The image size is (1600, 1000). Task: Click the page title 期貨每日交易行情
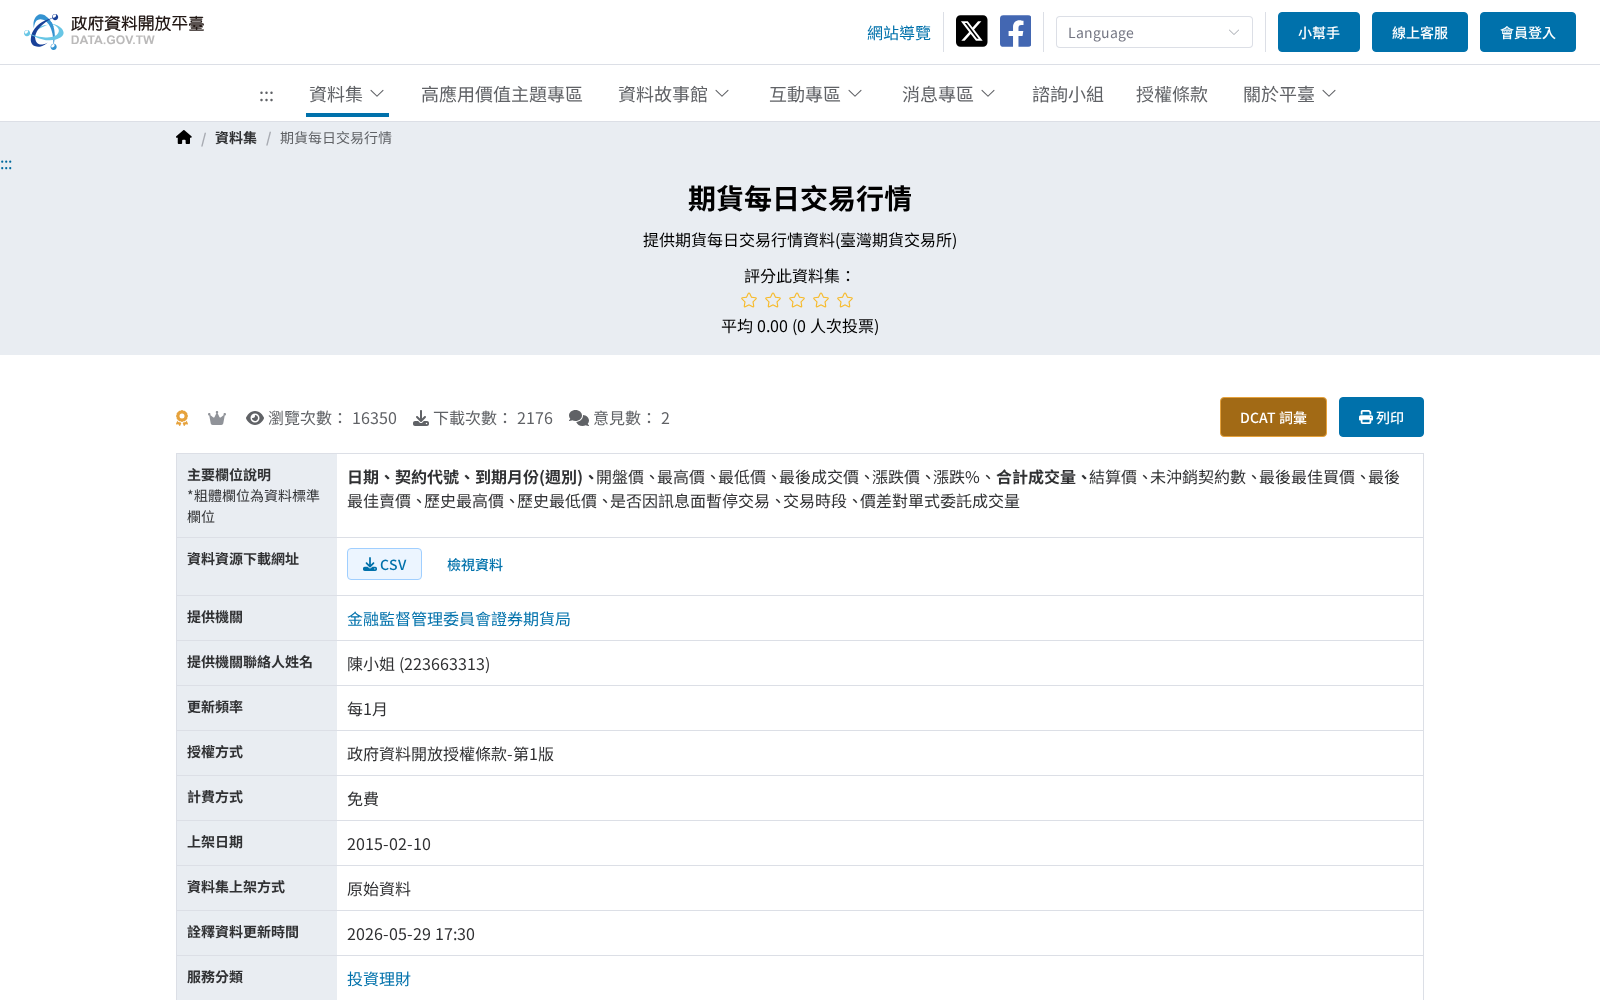coord(800,198)
